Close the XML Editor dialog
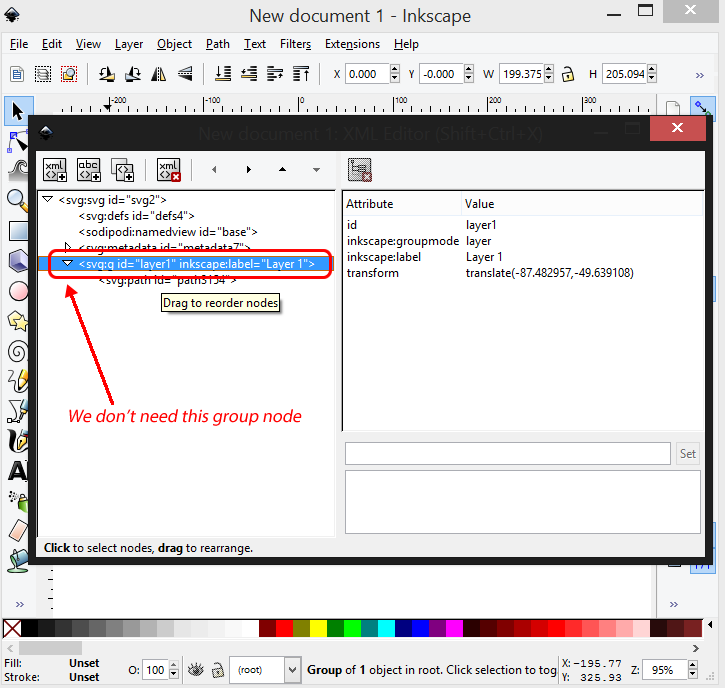The height and width of the screenshot is (688, 725). click(677, 128)
